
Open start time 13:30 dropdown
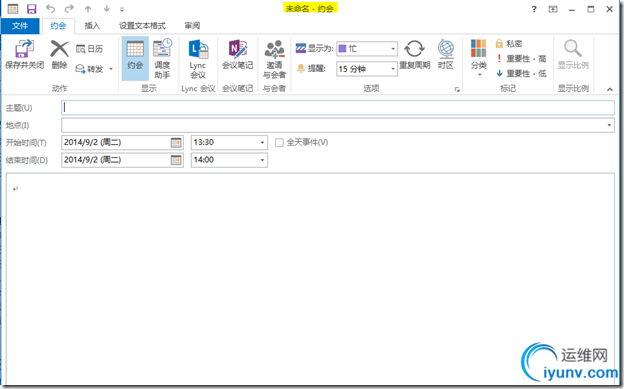click(262, 143)
